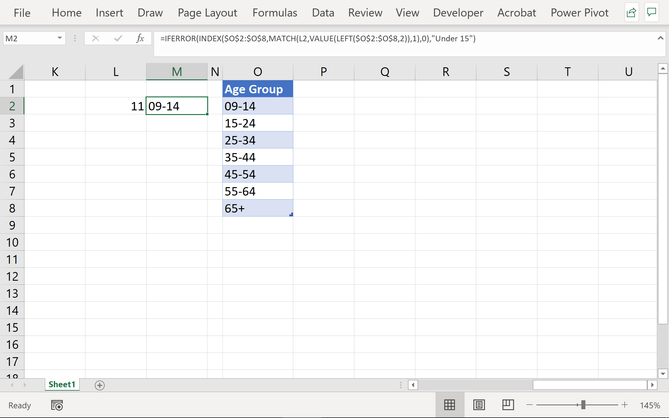Click the vertical scrollbar down arrow
This screenshot has width=669, height=418.
[663, 374]
